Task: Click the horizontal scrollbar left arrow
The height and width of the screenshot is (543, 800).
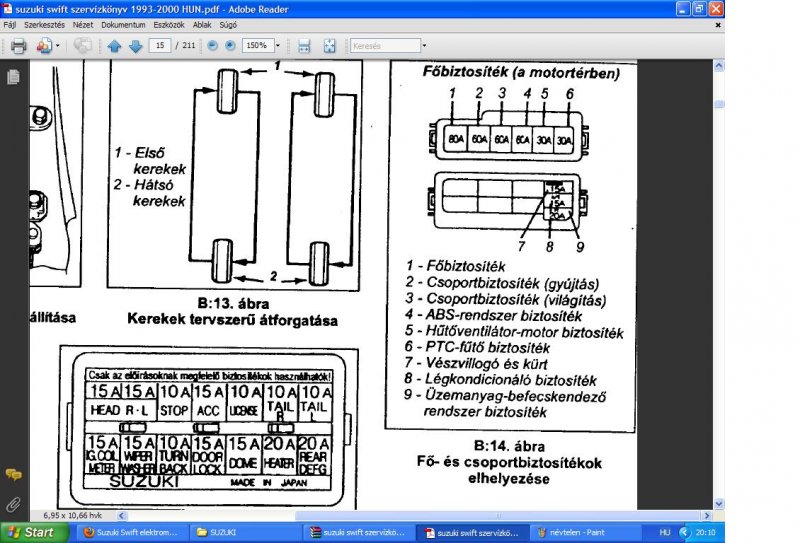Action: pyautogui.click(x=121, y=515)
